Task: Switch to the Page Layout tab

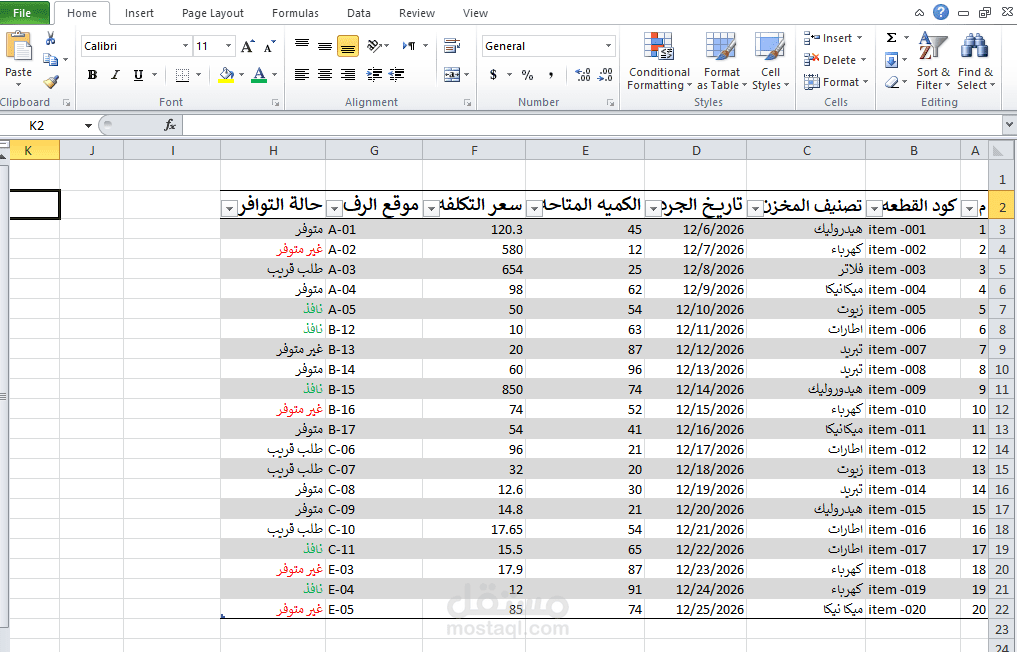Action: point(213,13)
